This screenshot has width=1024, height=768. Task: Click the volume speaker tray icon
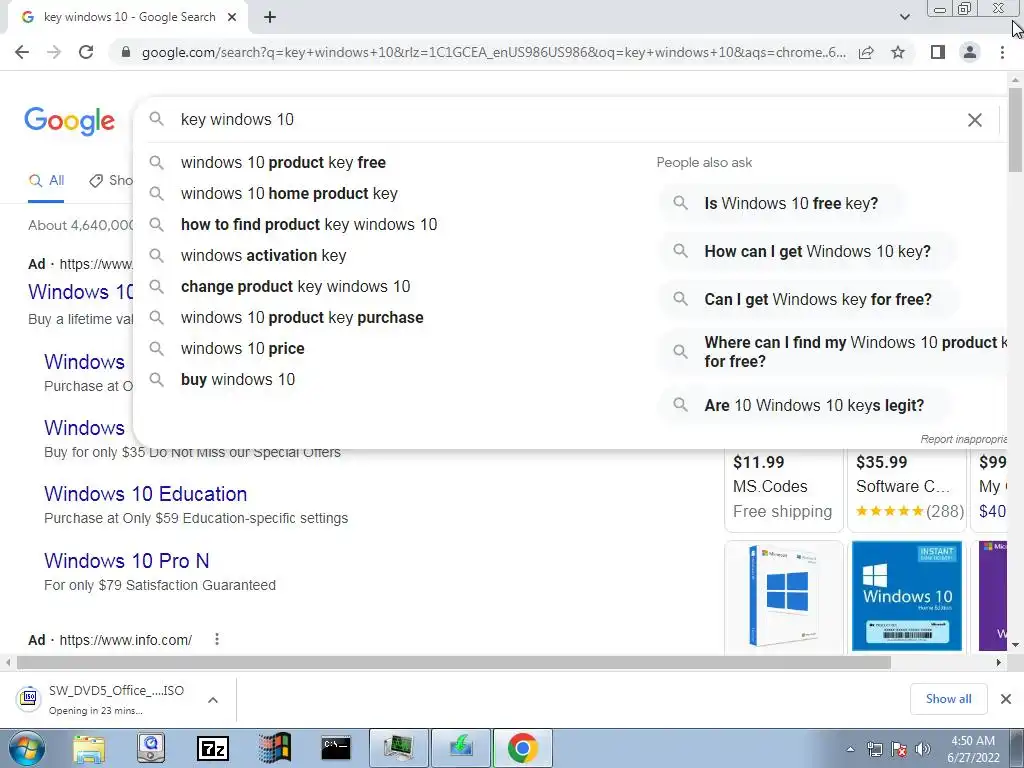coord(923,749)
